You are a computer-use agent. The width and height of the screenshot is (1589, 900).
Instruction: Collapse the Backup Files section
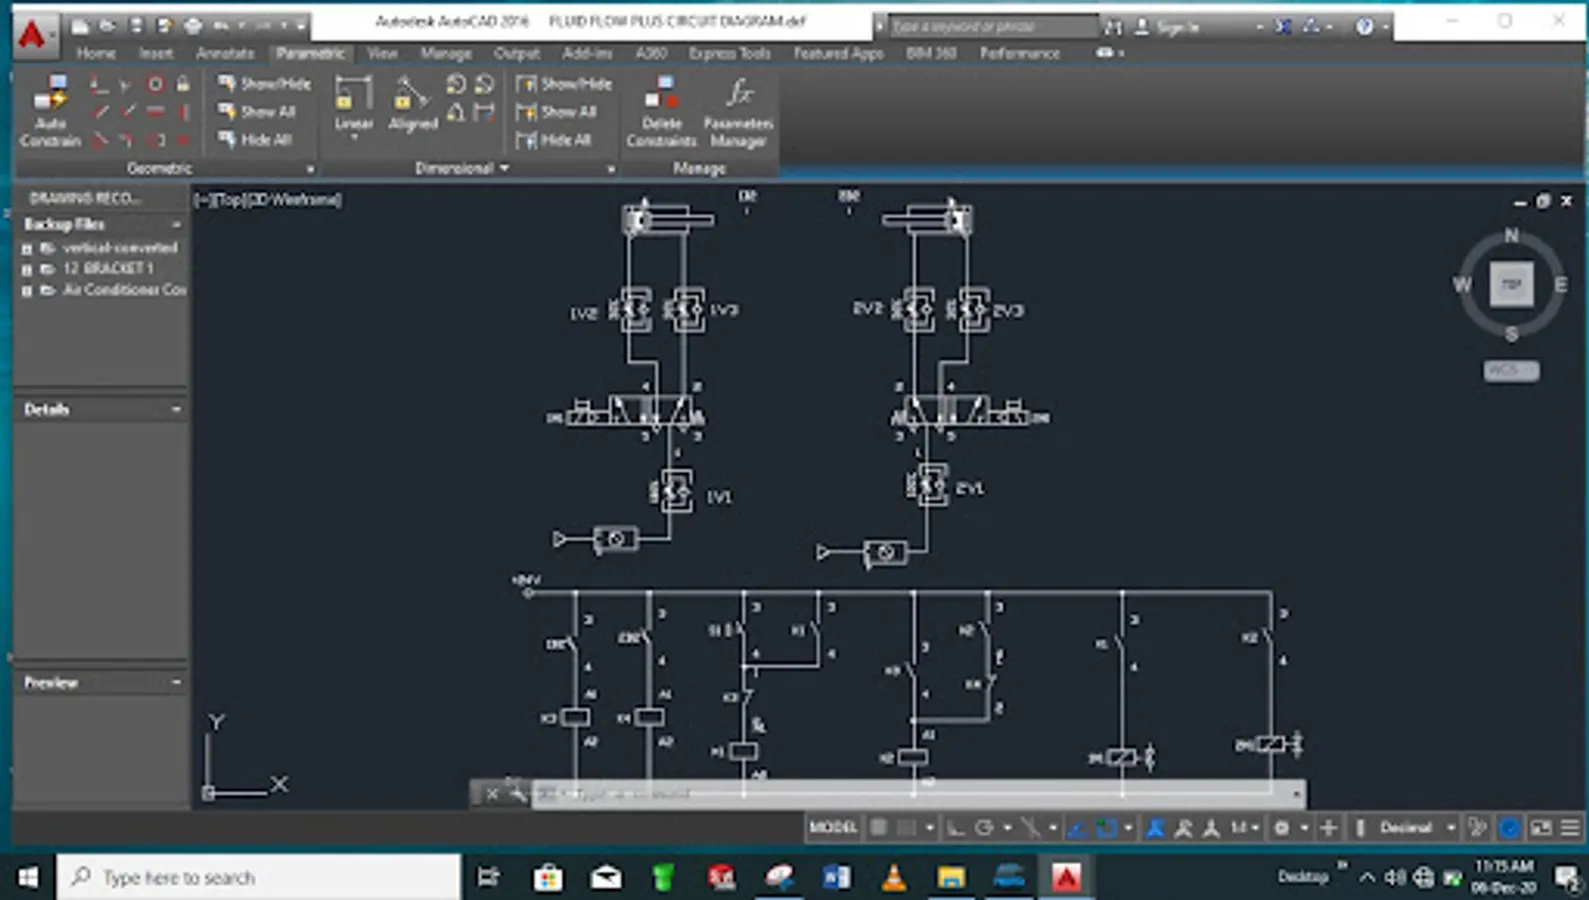176,224
